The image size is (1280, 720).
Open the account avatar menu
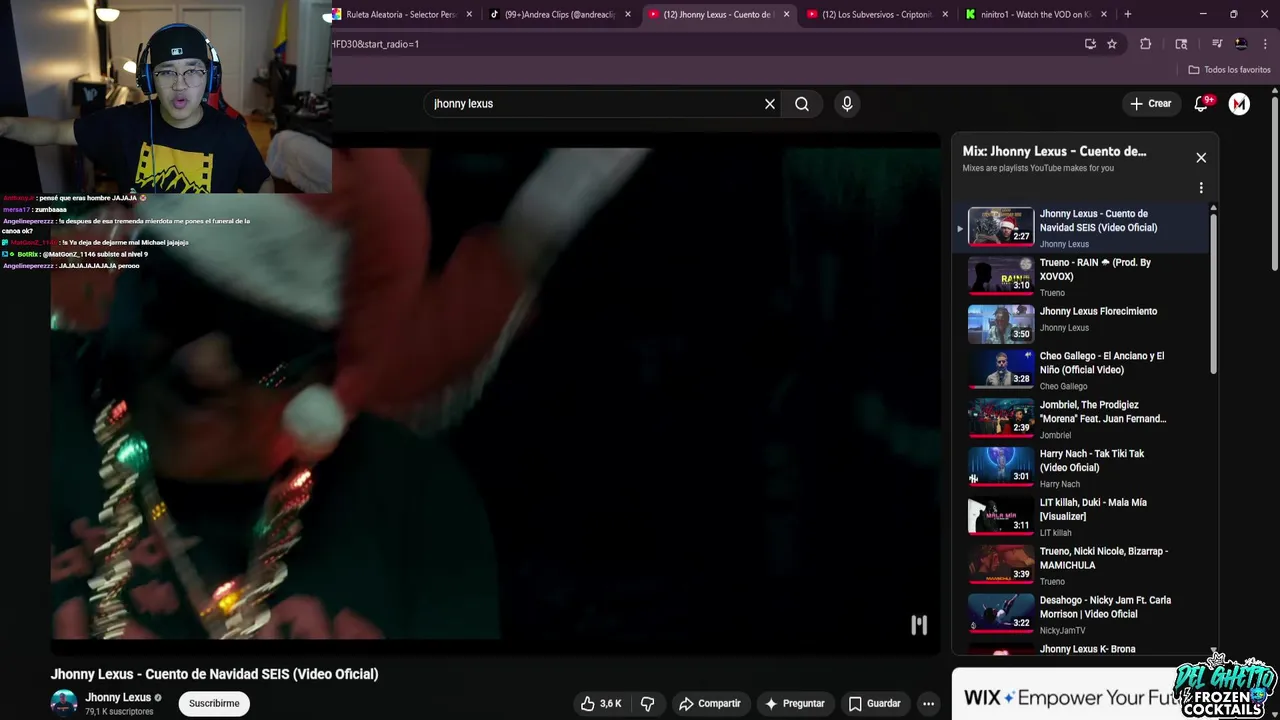pos(1239,104)
